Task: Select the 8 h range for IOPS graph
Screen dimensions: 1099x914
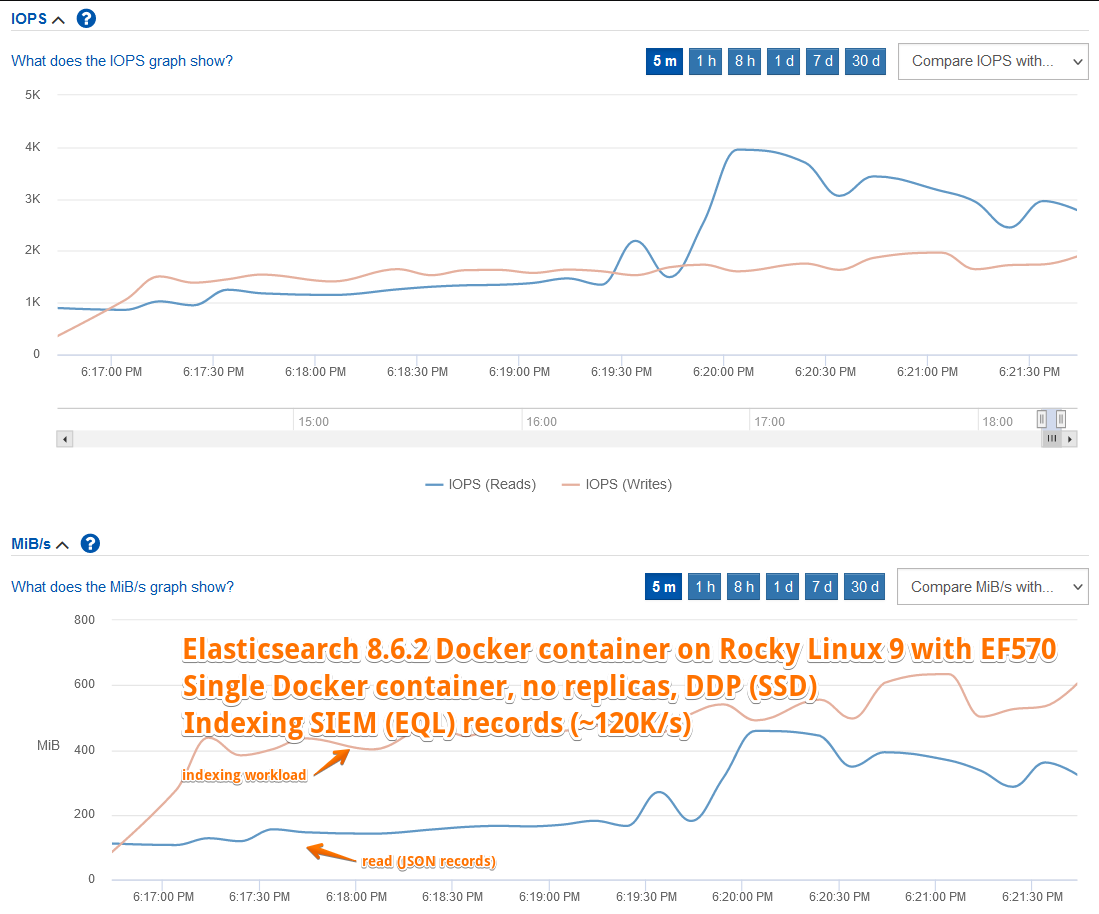Action: pyautogui.click(x=744, y=61)
